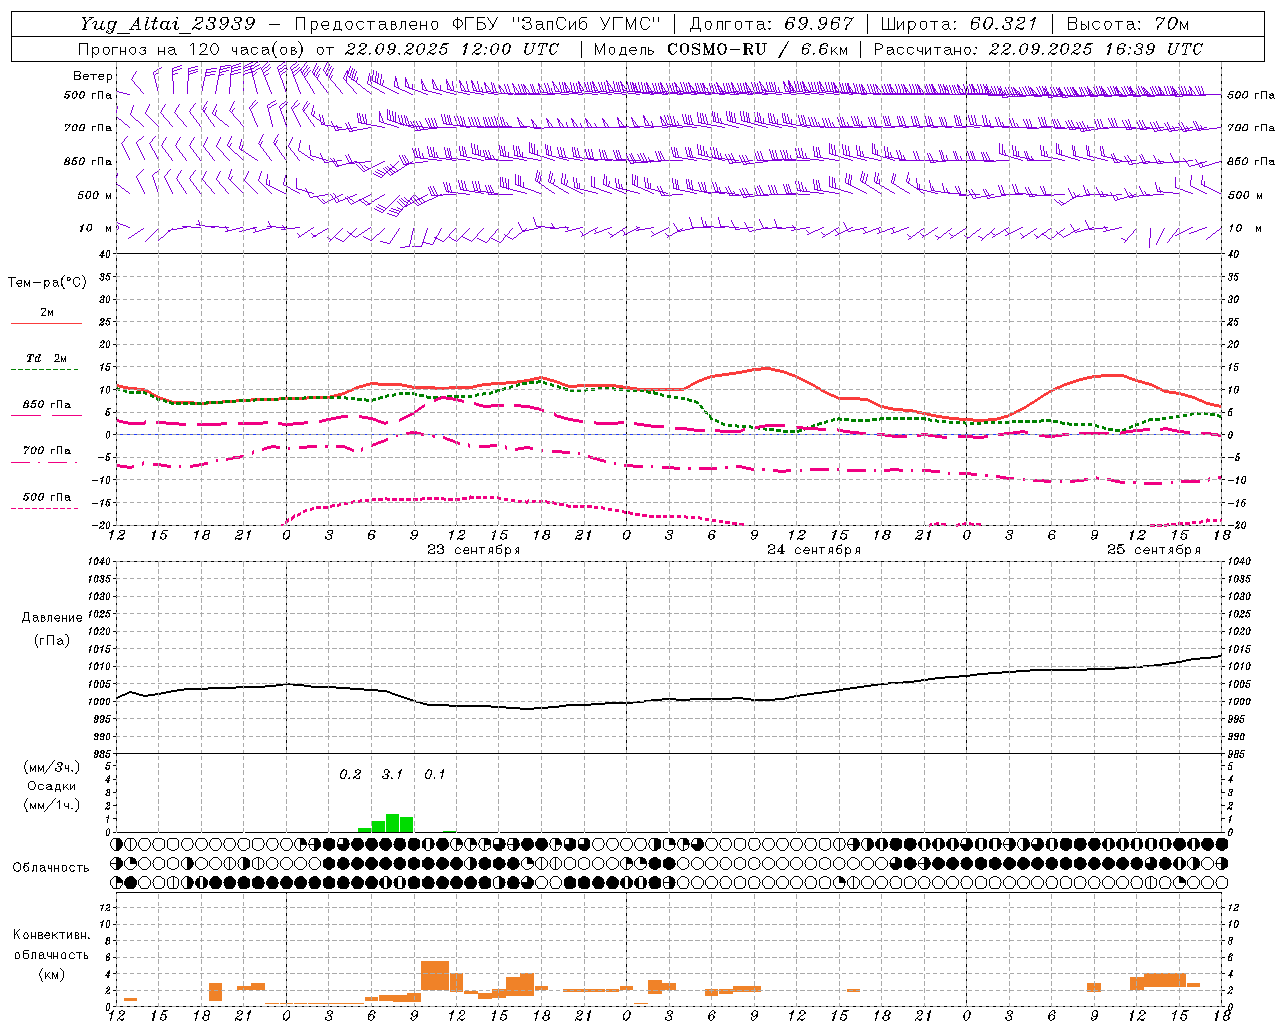This screenshot has width=1280, height=1024.
Task: Click the Долгота: 69.967 value
Action: click(x=772, y=24)
